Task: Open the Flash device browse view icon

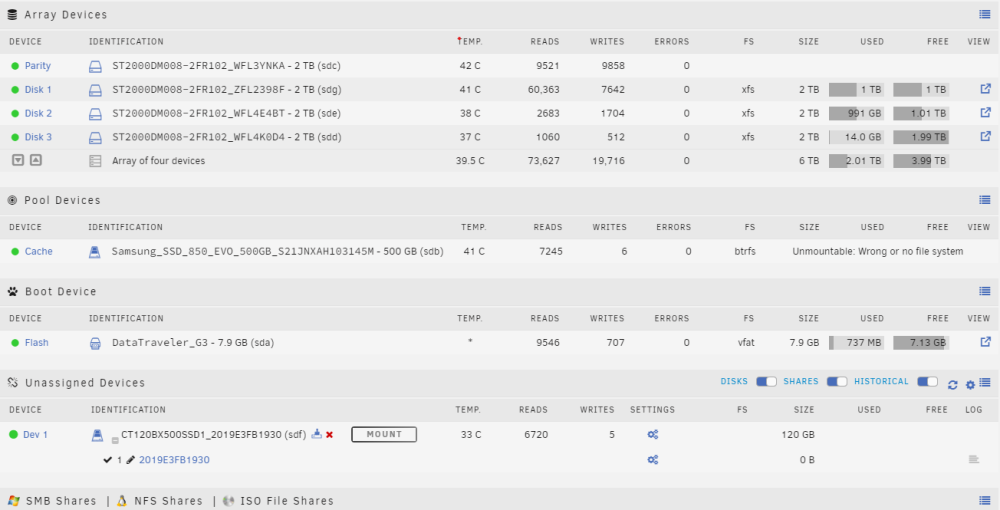Action: 985,342
